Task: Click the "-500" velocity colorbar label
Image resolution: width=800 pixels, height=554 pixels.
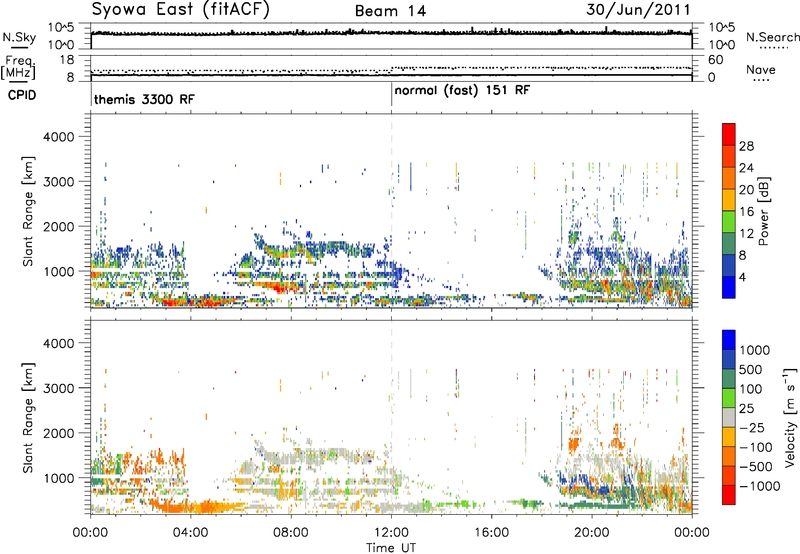Action: (757, 467)
